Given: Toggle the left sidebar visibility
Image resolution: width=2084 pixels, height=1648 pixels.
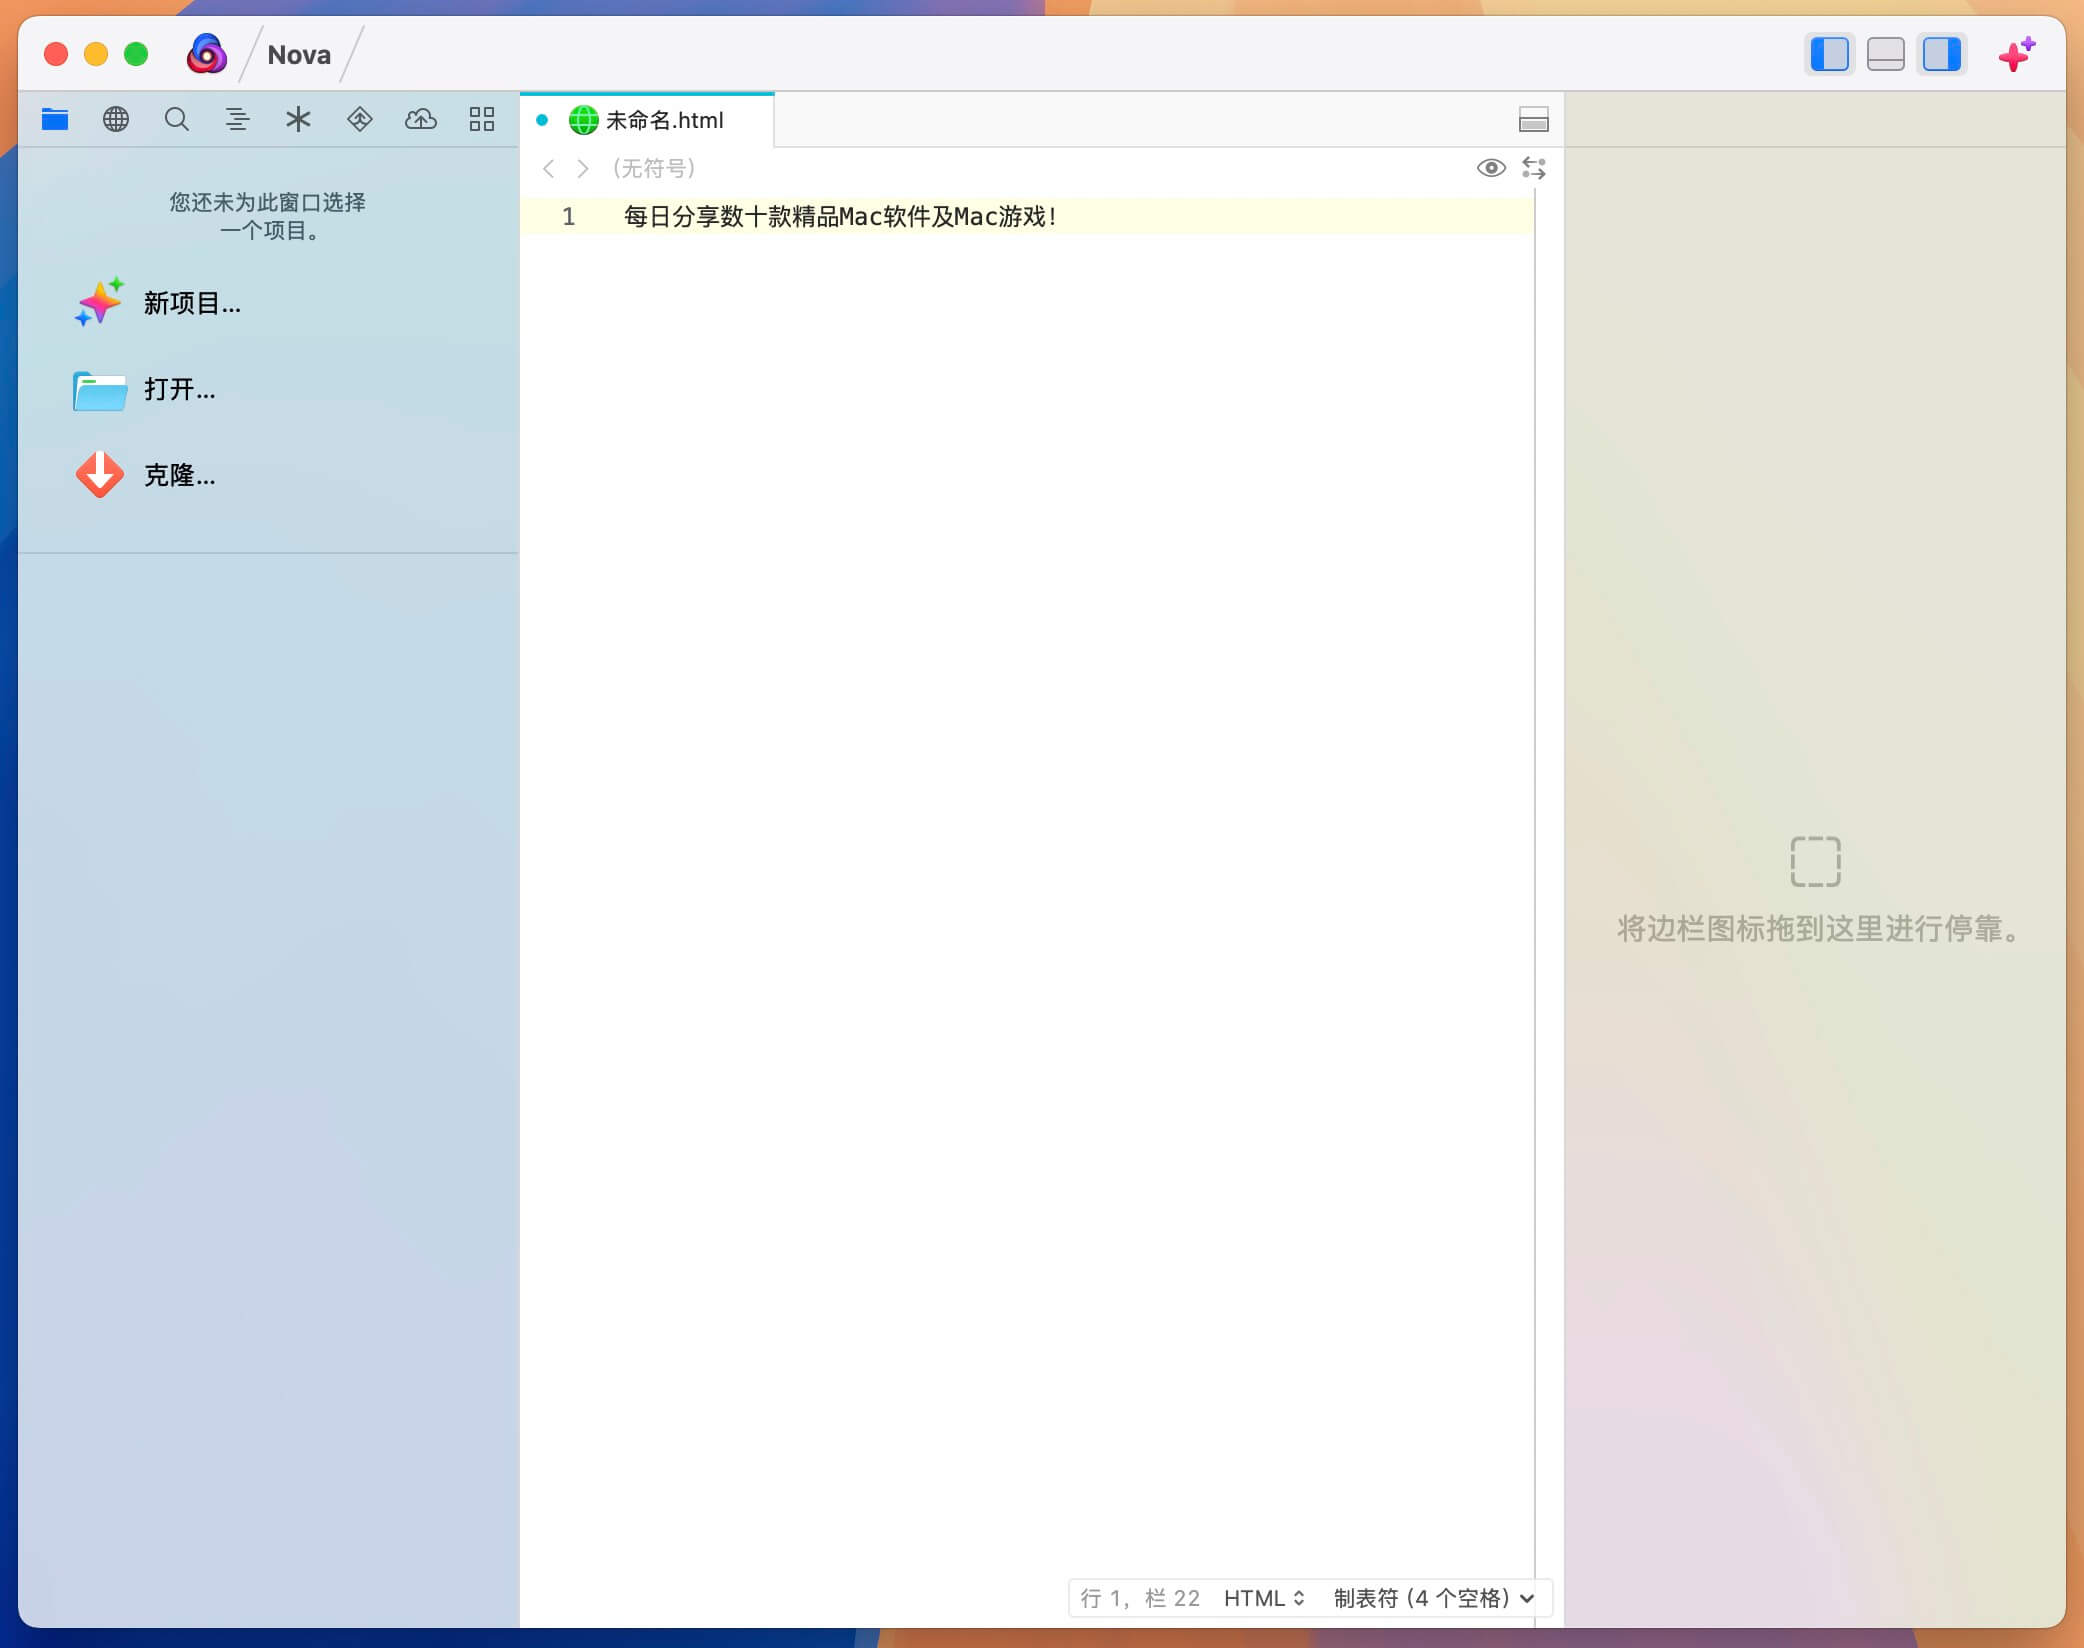Looking at the screenshot, I should pyautogui.click(x=1830, y=54).
